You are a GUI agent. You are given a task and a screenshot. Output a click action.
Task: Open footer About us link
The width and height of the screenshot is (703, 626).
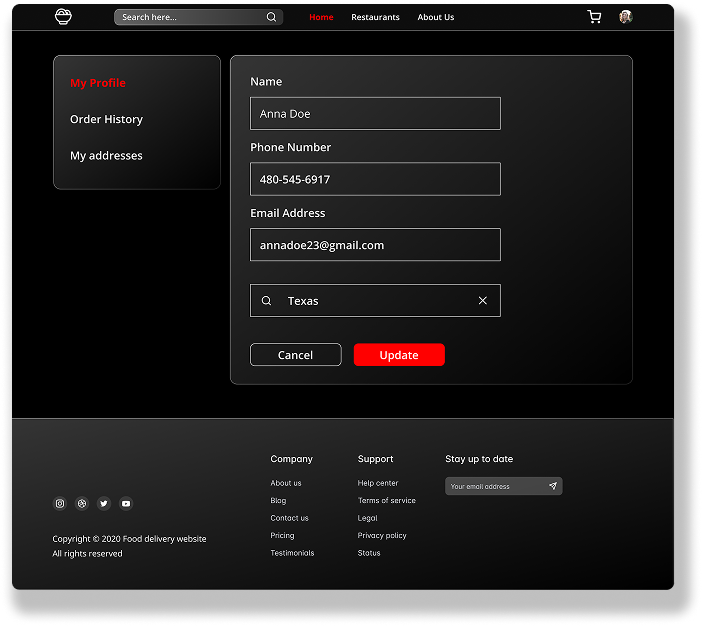coord(286,483)
